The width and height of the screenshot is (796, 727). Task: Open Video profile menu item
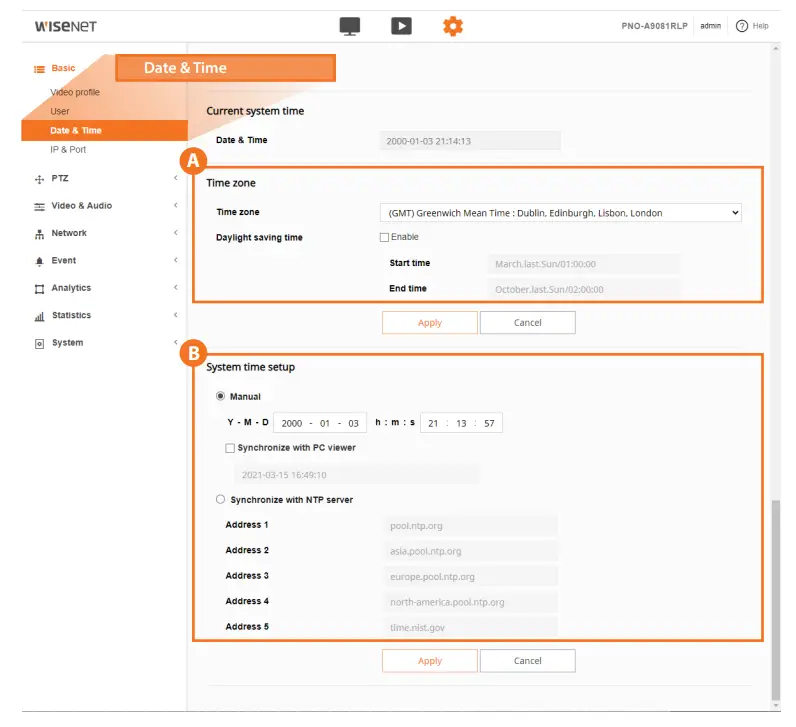click(x=75, y=92)
